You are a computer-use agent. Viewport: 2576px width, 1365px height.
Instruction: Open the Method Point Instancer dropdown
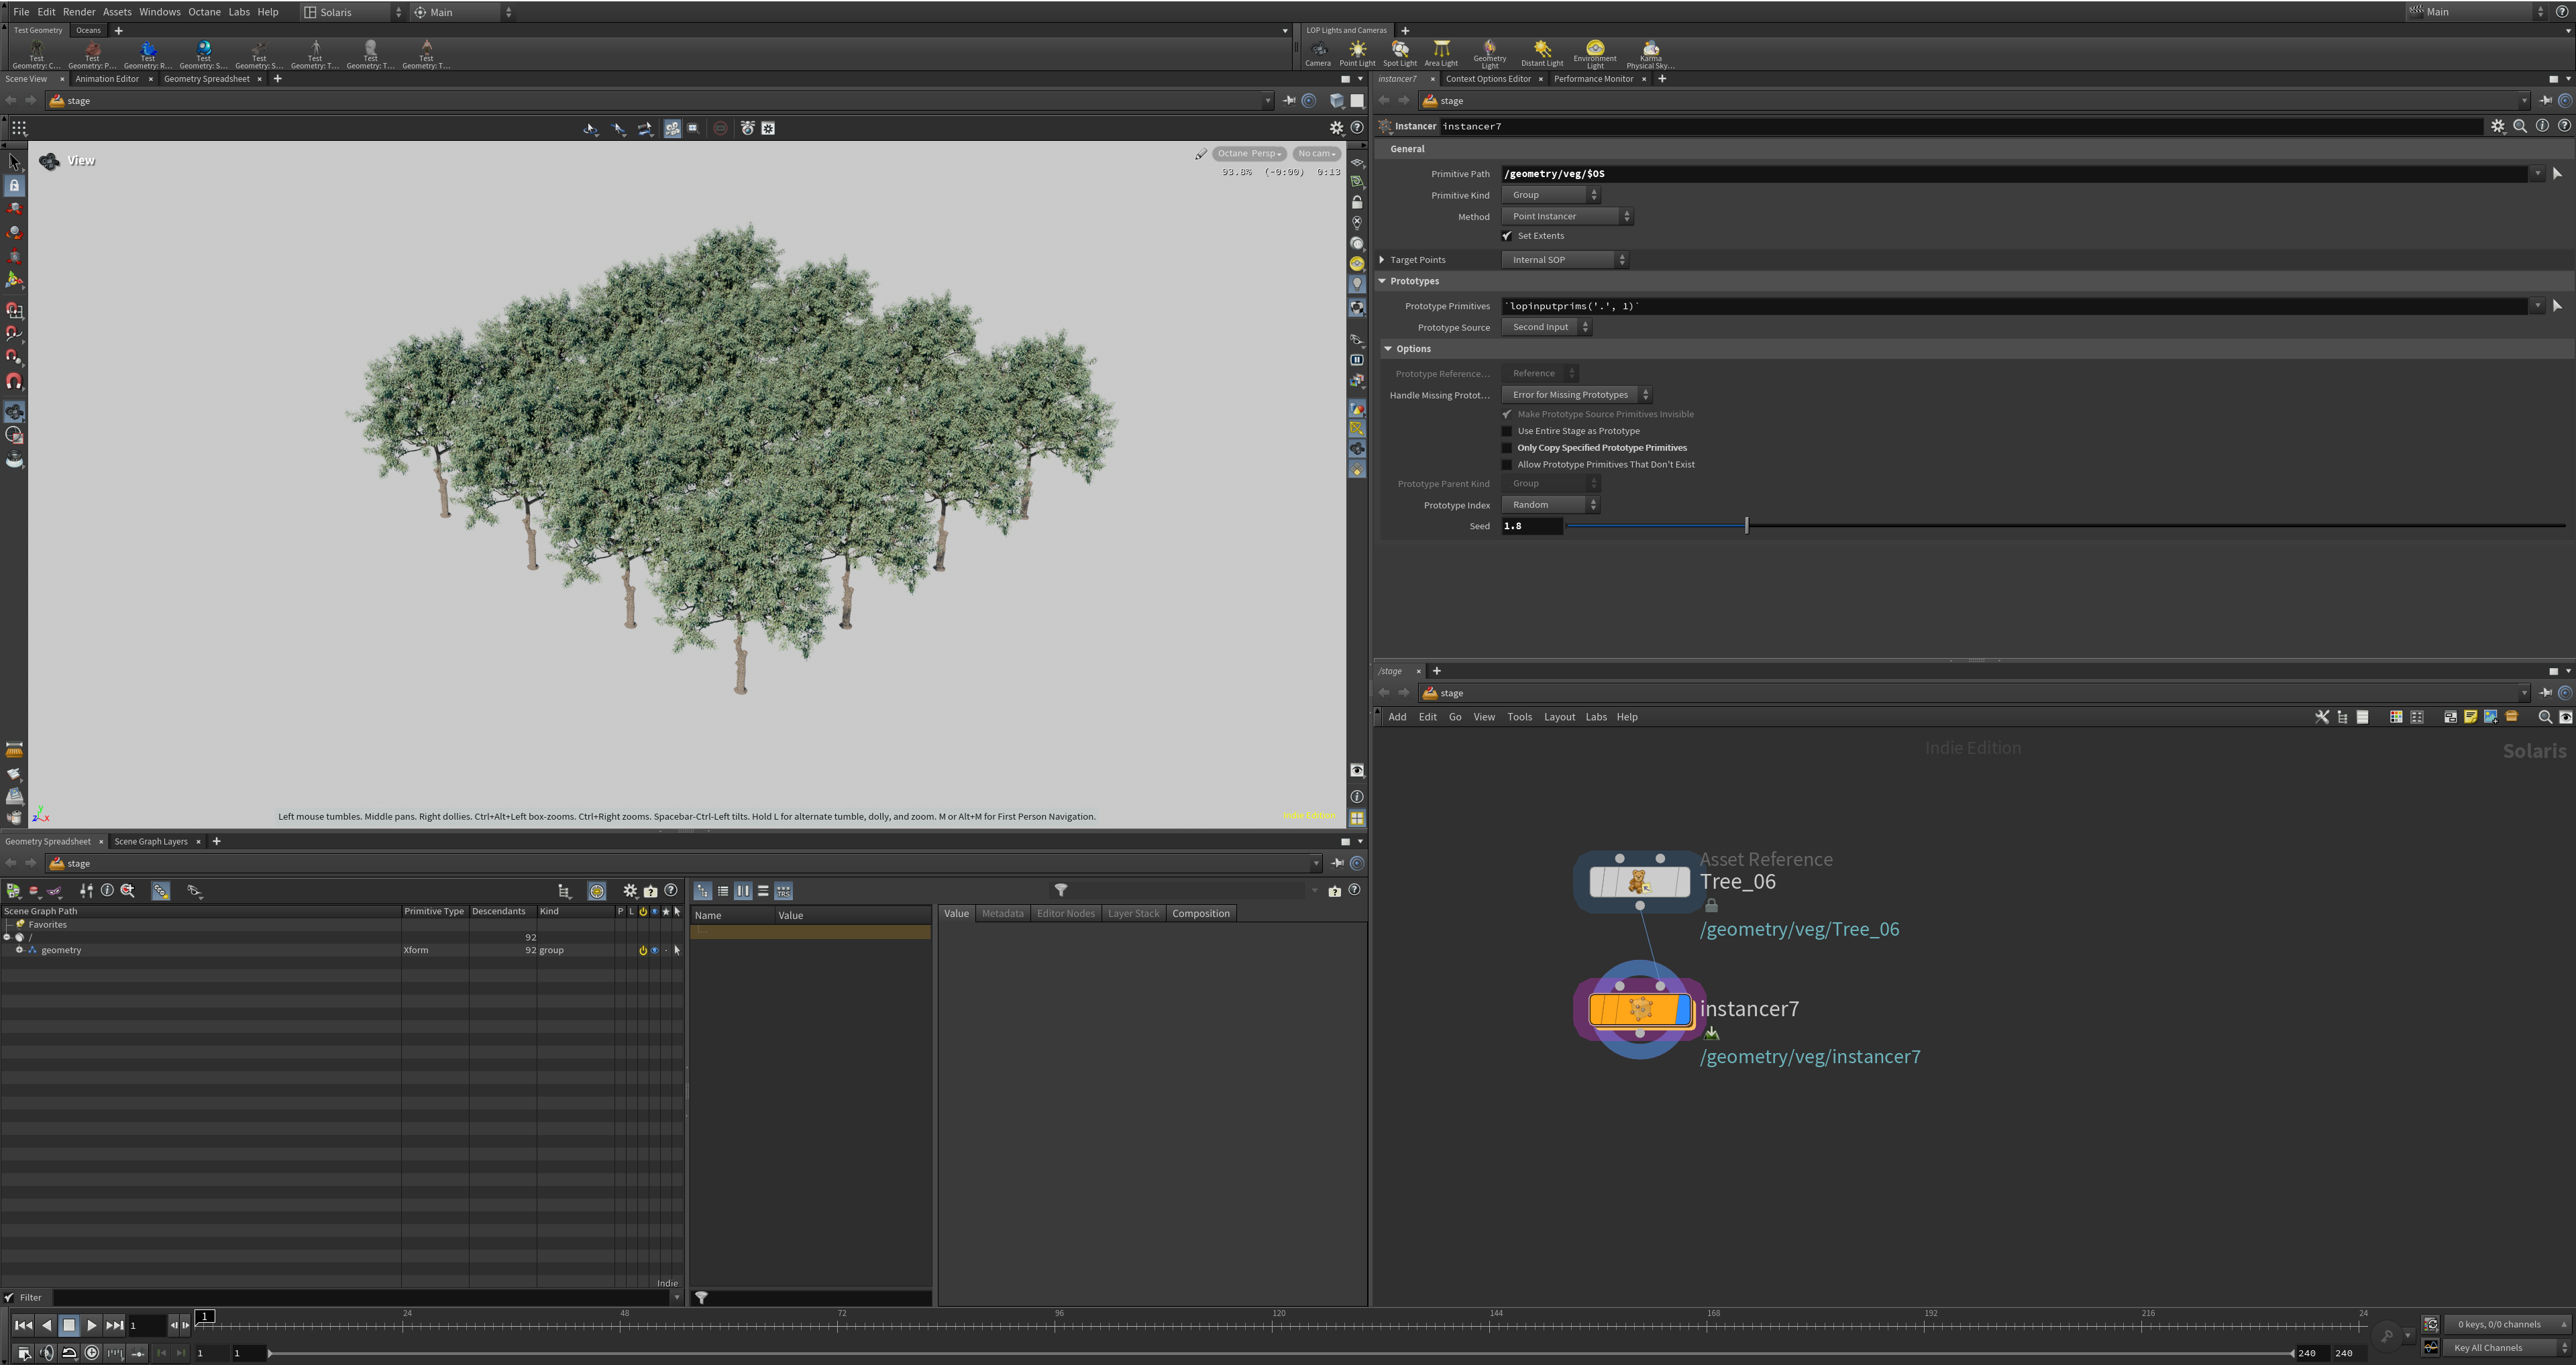coord(1566,216)
